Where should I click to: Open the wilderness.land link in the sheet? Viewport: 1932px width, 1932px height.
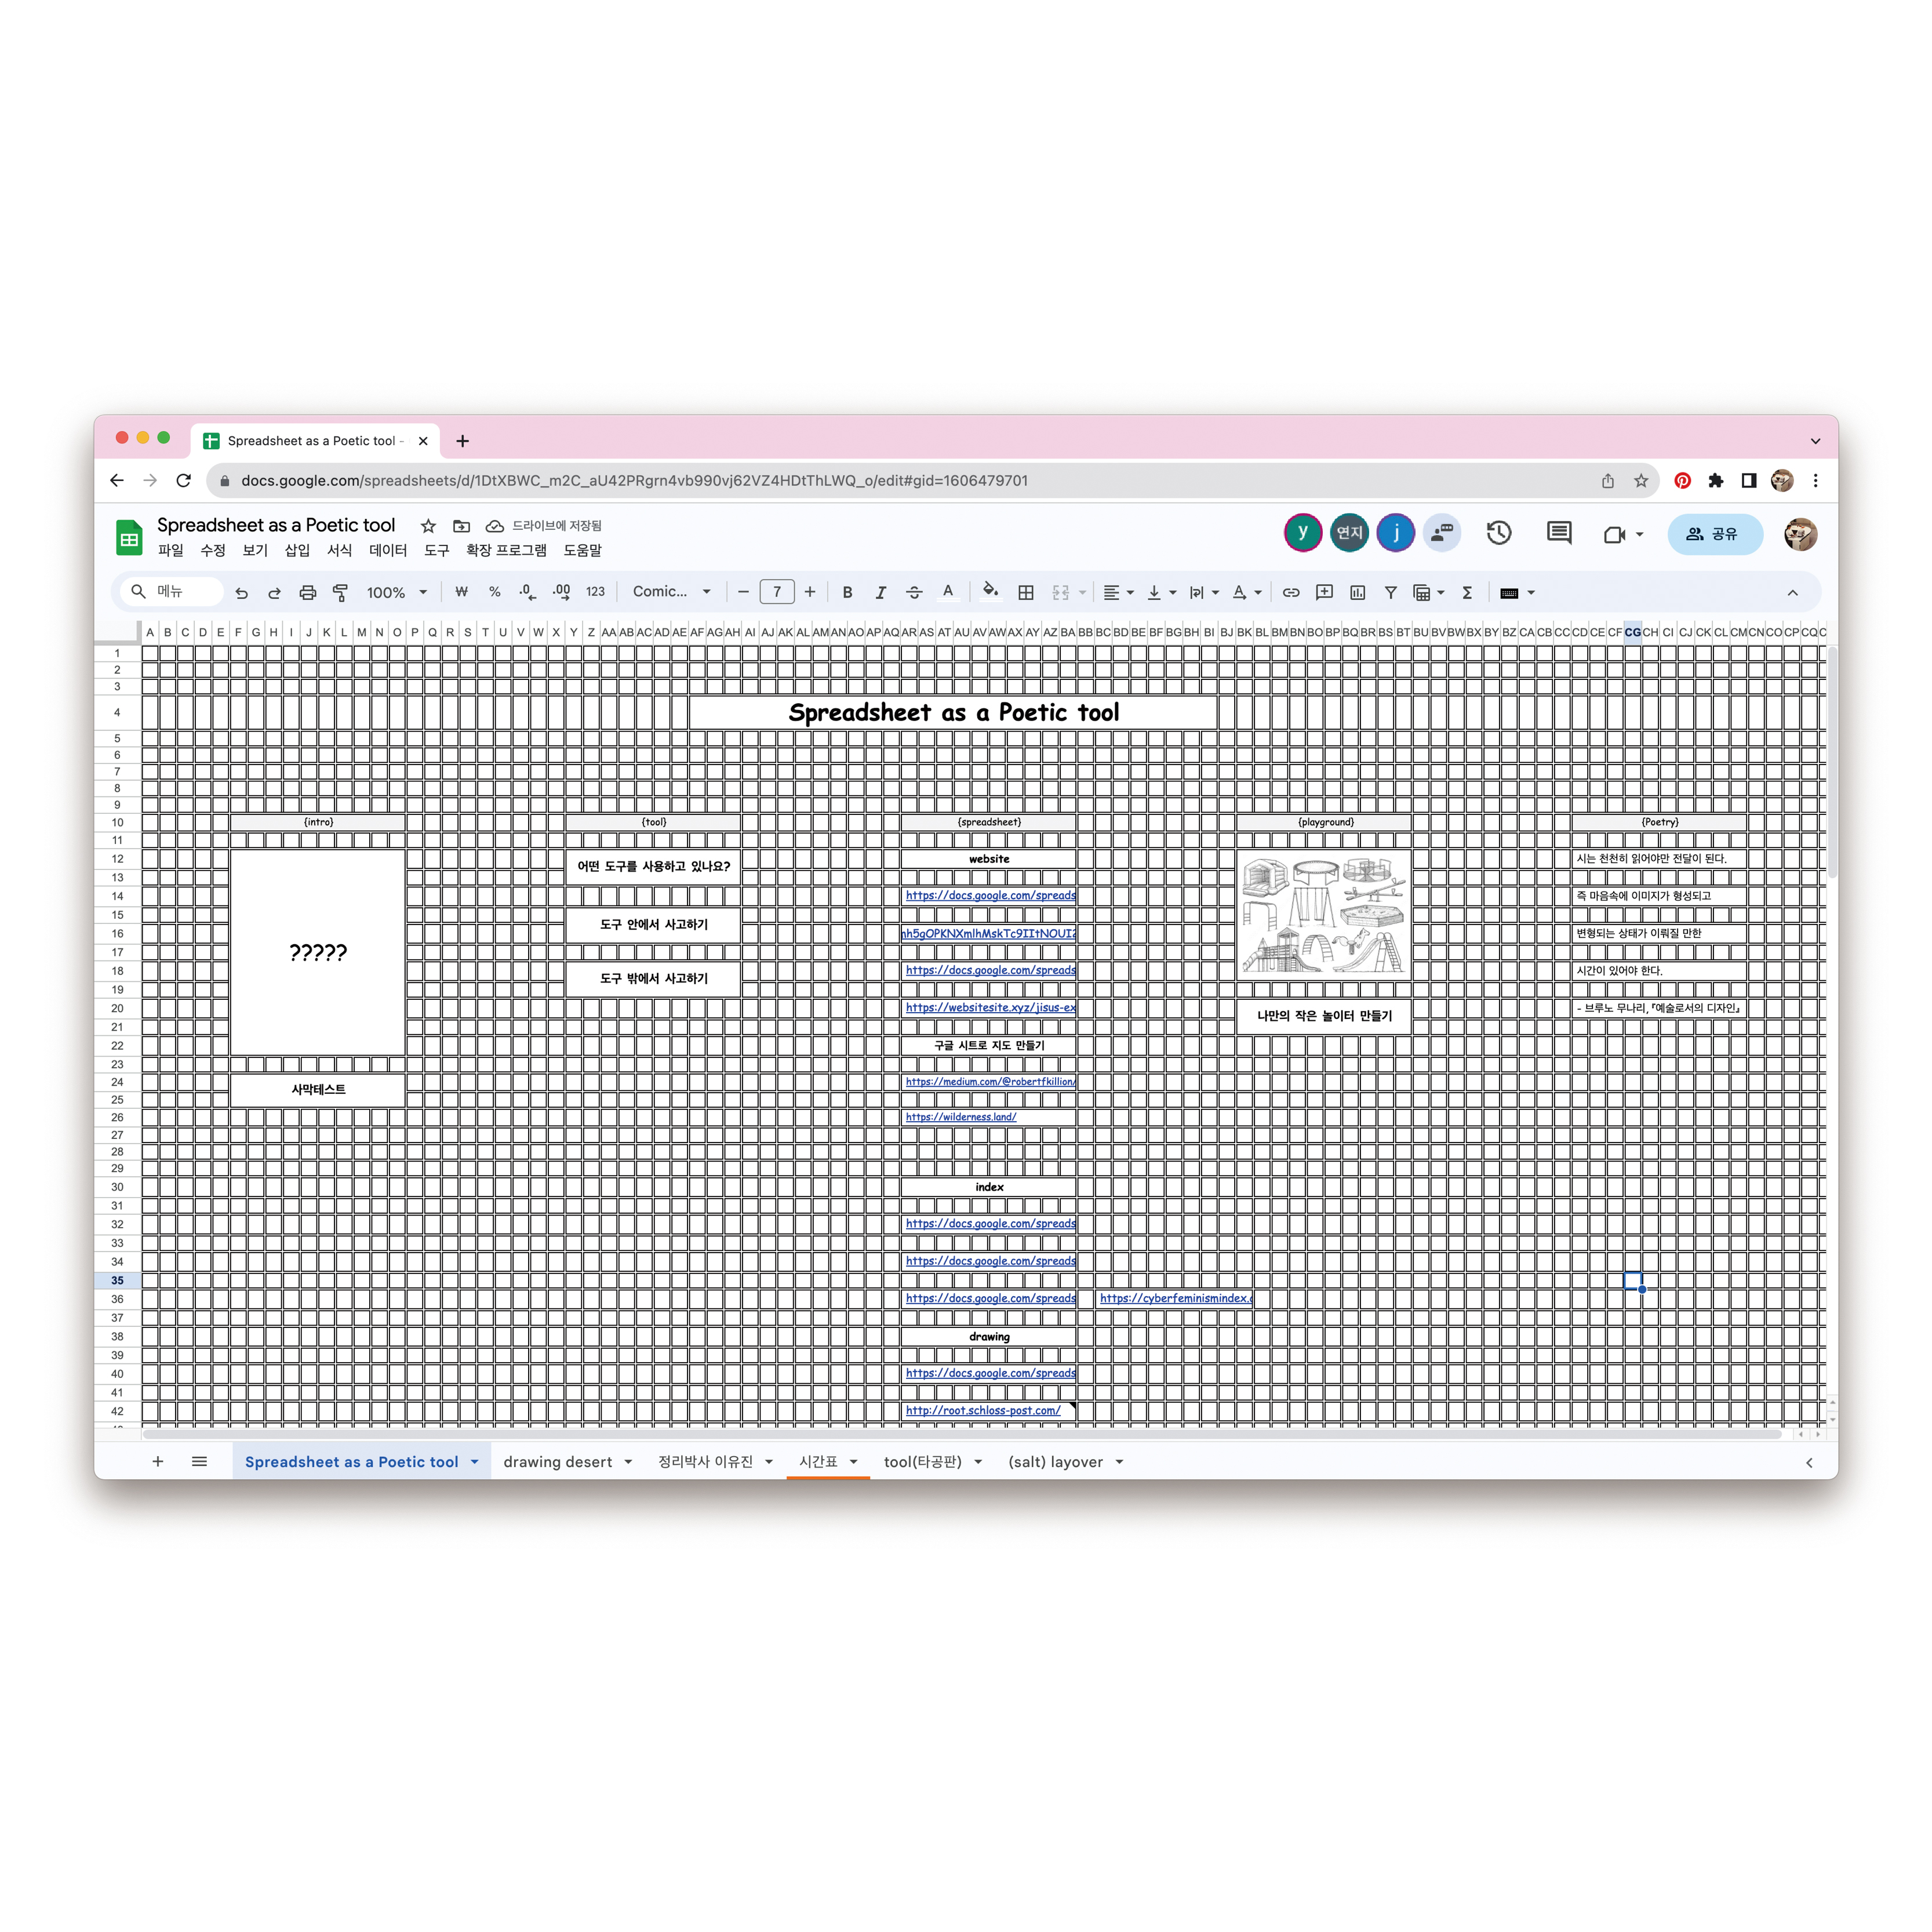pyautogui.click(x=960, y=1117)
